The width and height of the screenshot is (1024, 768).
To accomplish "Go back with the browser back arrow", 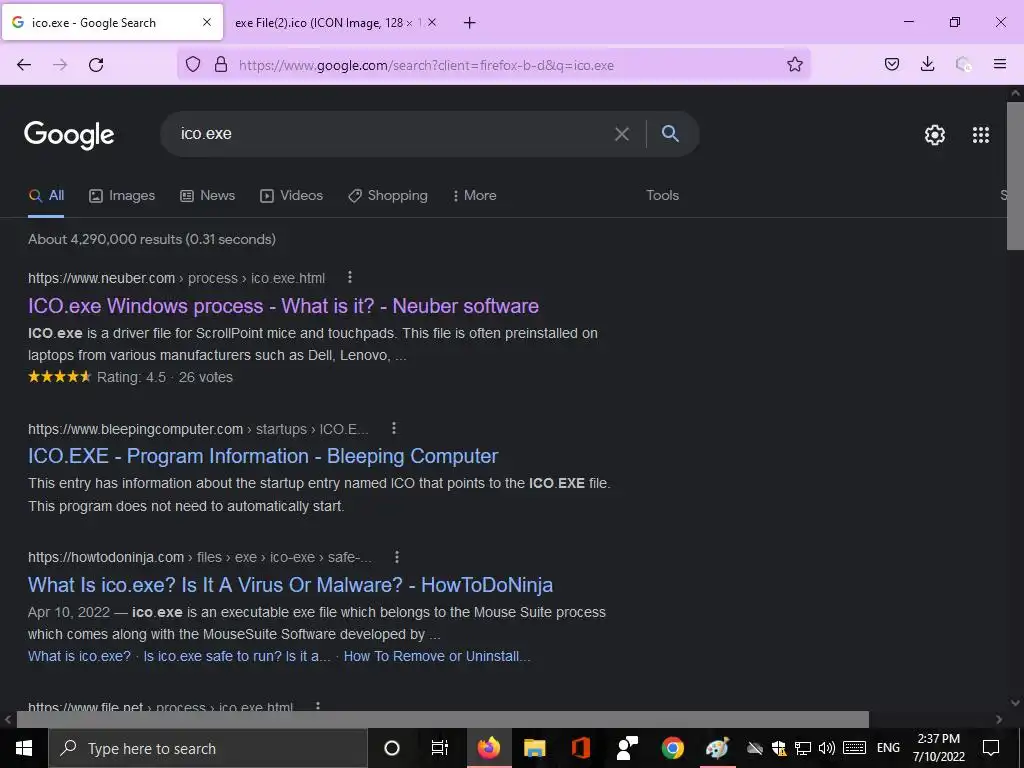I will (24, 65).
